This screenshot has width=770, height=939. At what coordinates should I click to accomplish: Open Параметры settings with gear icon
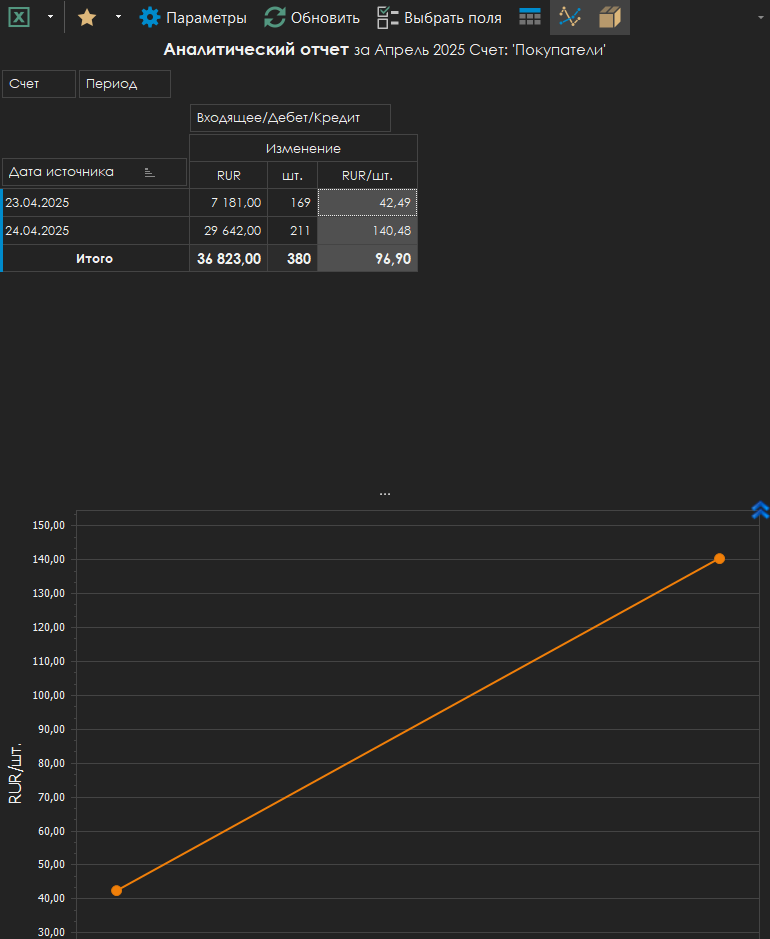point(193,17)
